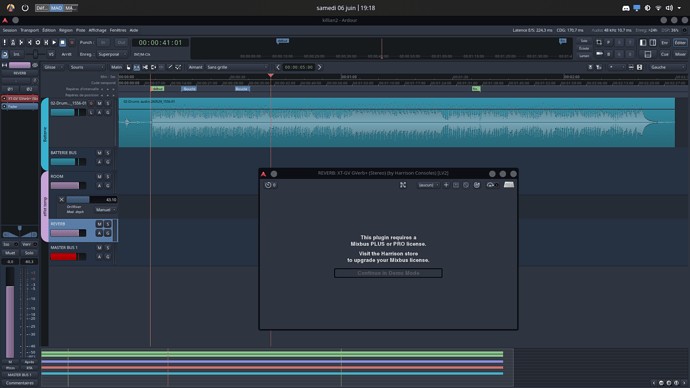Start playback with the play button
This screenshot has width=690, height=388.
(x=54, y=43)
